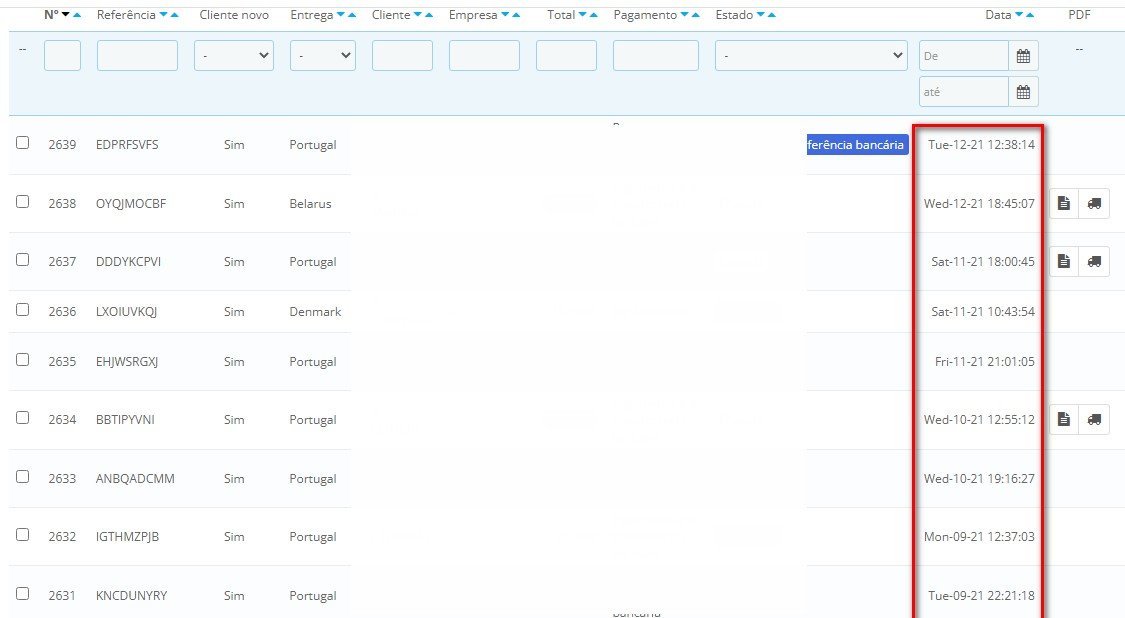Select order 2637 checkbox
This screenshot has height=618, width=1125.
pos(23,260)
